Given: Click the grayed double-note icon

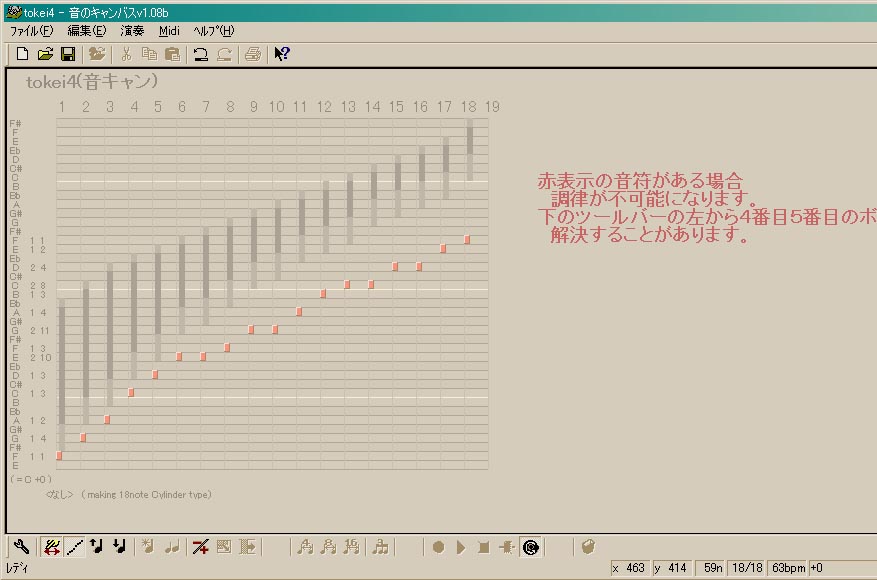Looking at the screenshot, I should tap(172, 546).
